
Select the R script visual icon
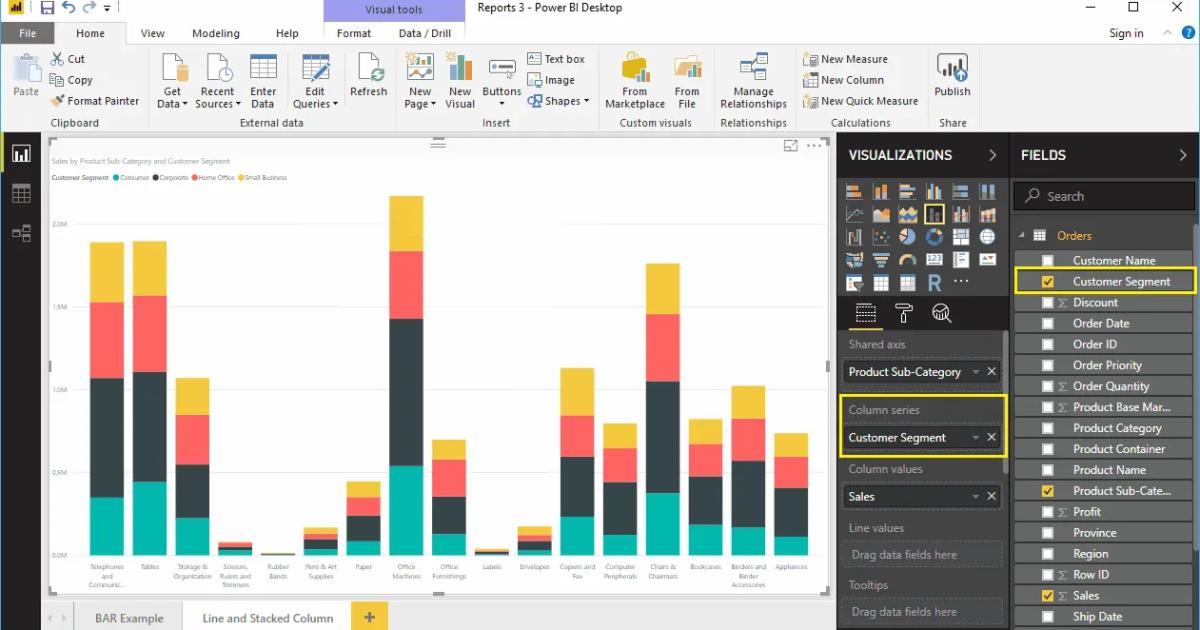coord(935,282)
